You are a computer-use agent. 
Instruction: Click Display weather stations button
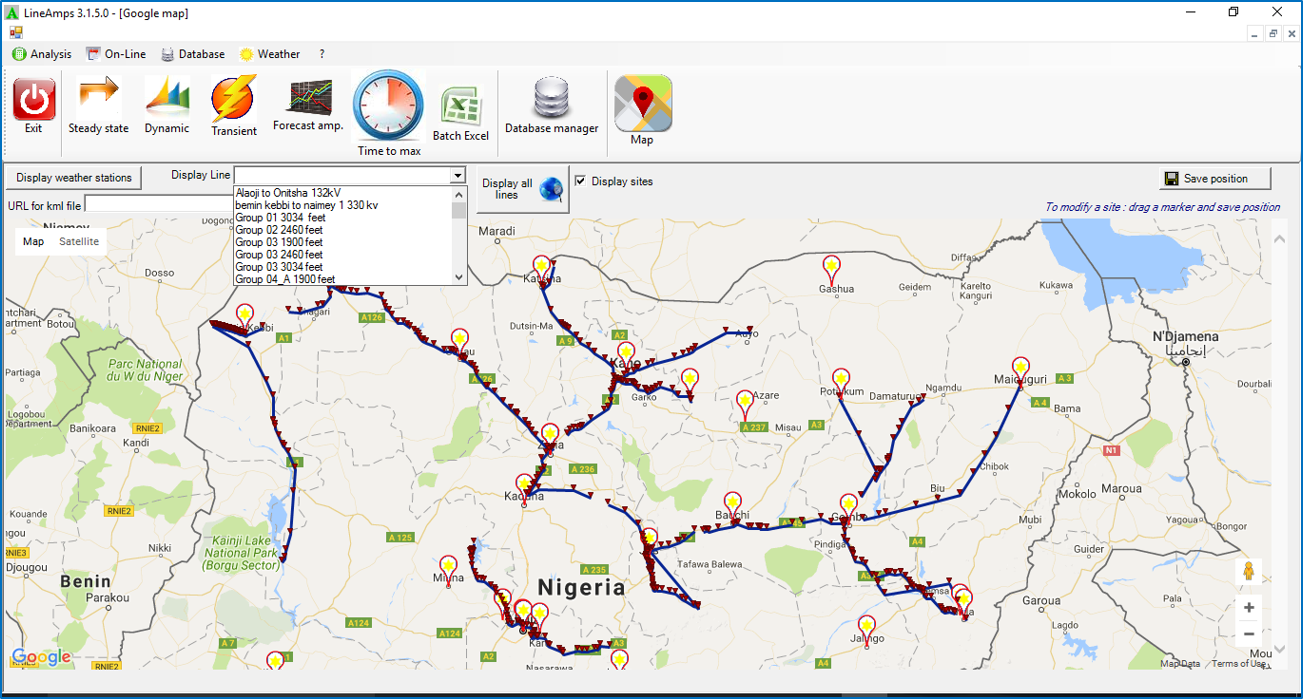click(x=74, y=178)
